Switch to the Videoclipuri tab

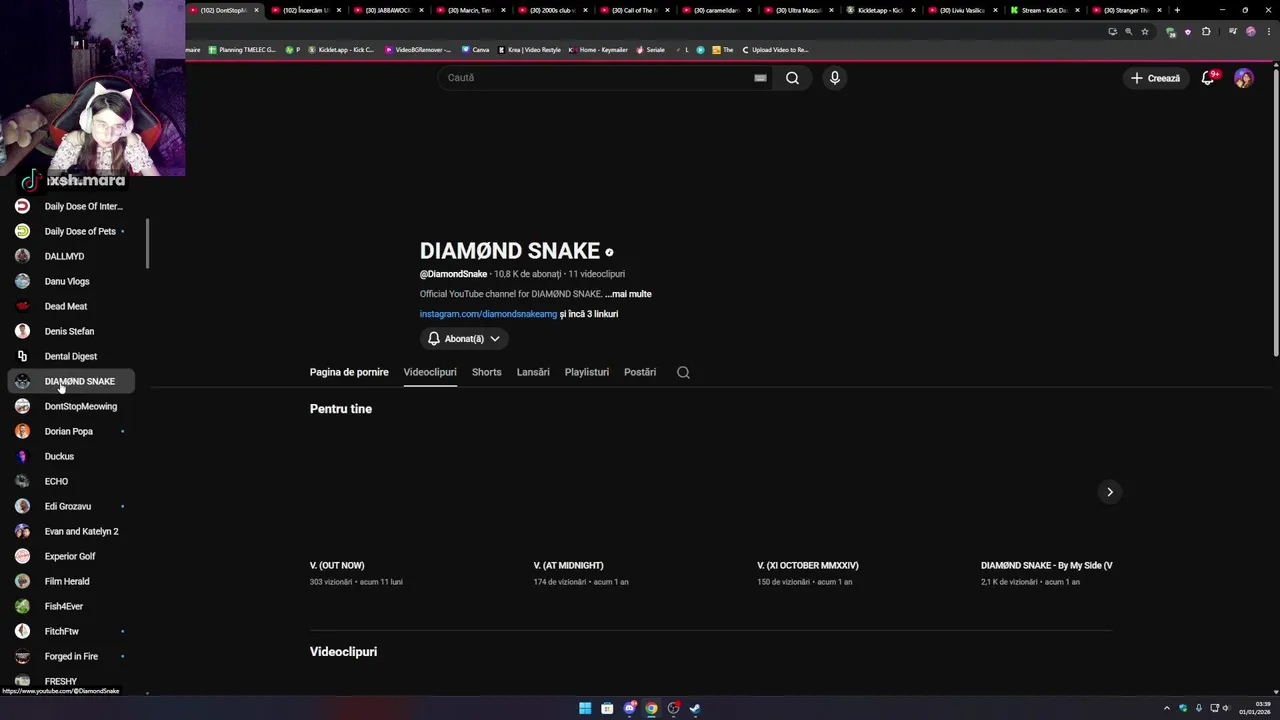click(x=430, y=372)
